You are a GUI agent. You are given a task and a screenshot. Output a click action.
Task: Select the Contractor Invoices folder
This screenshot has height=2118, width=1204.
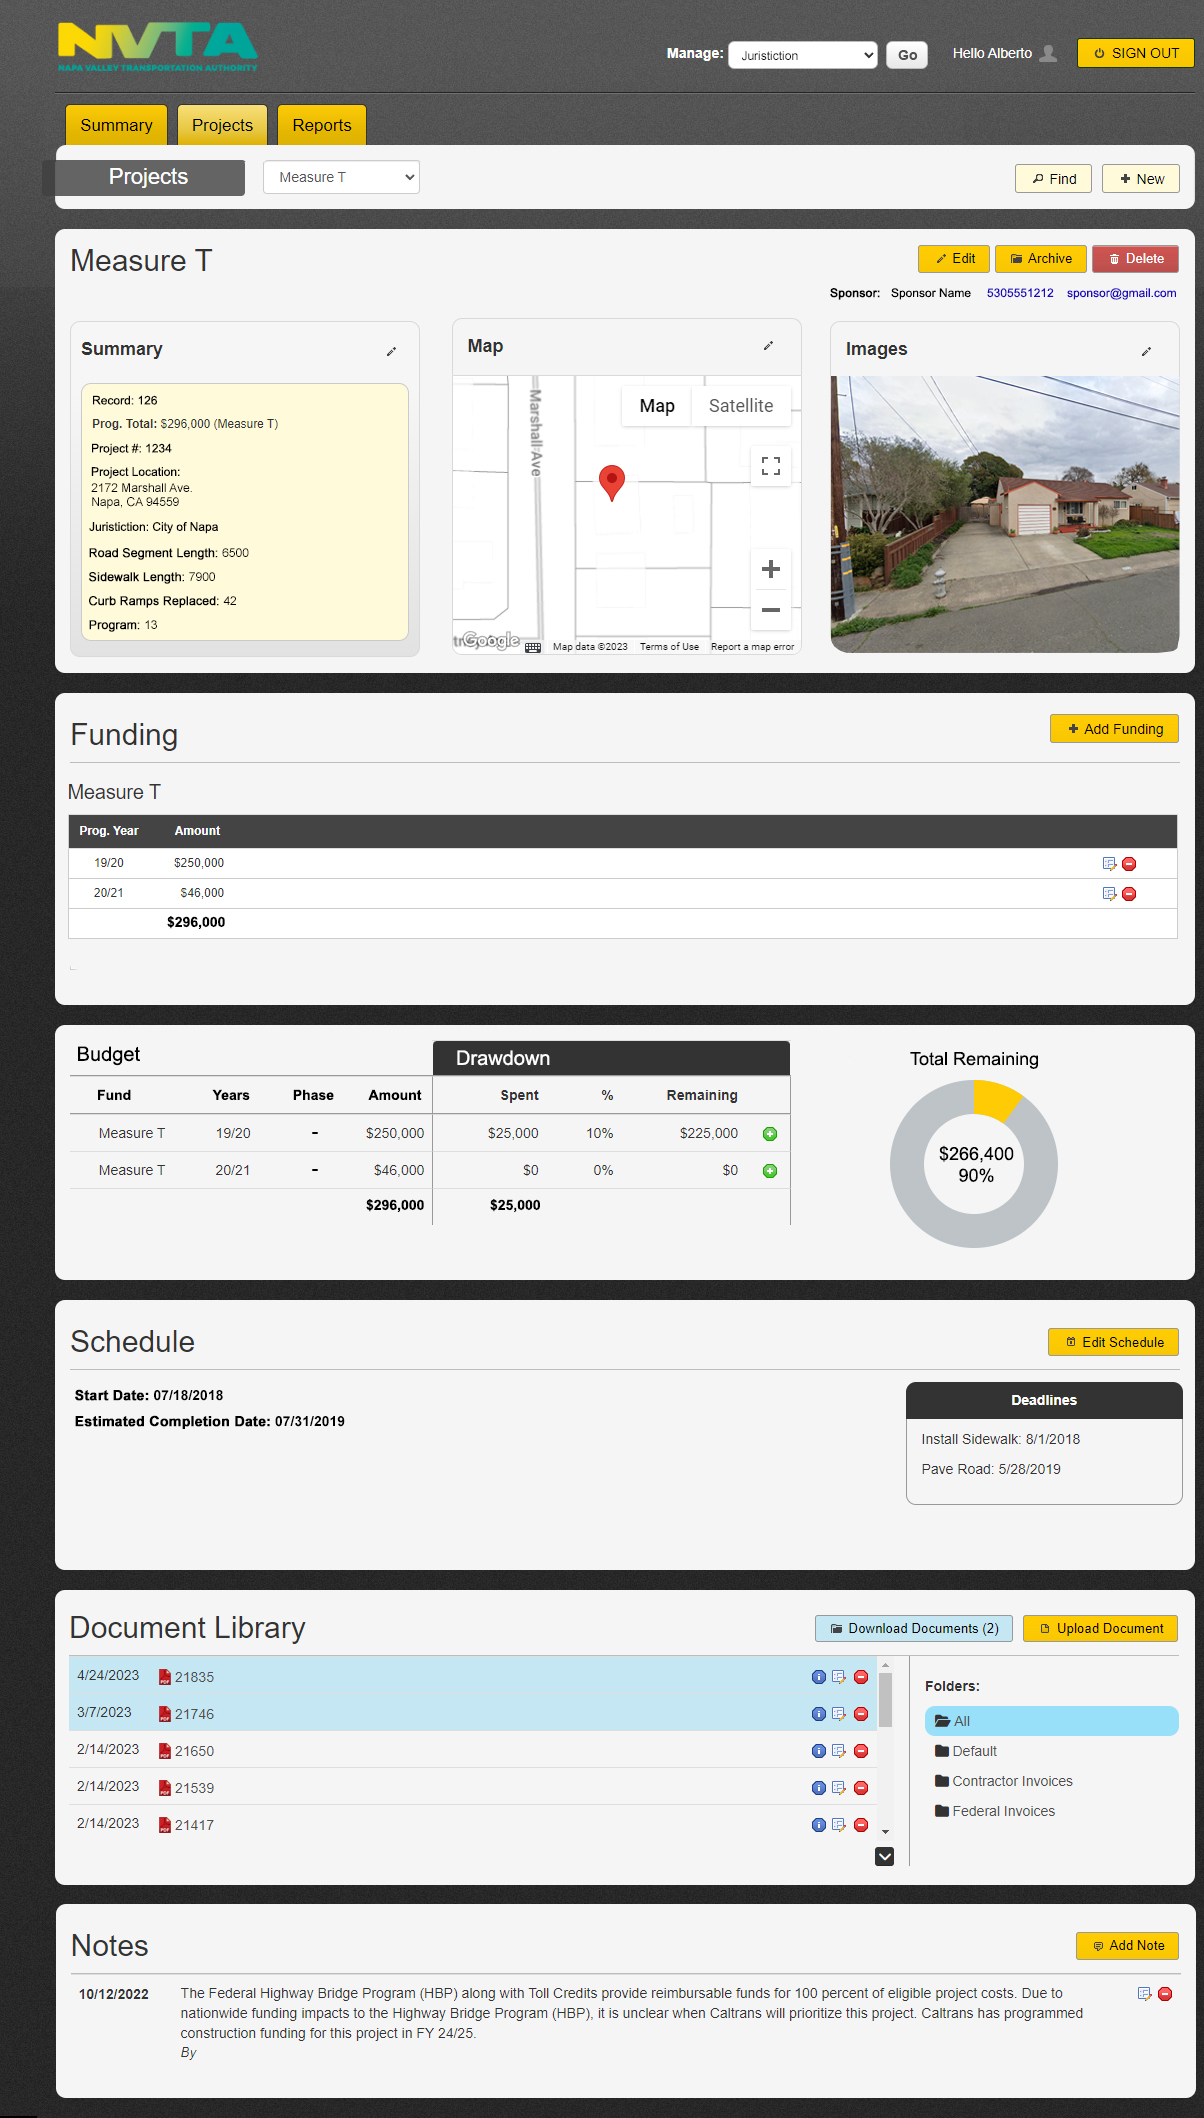click(1012, 1781)
